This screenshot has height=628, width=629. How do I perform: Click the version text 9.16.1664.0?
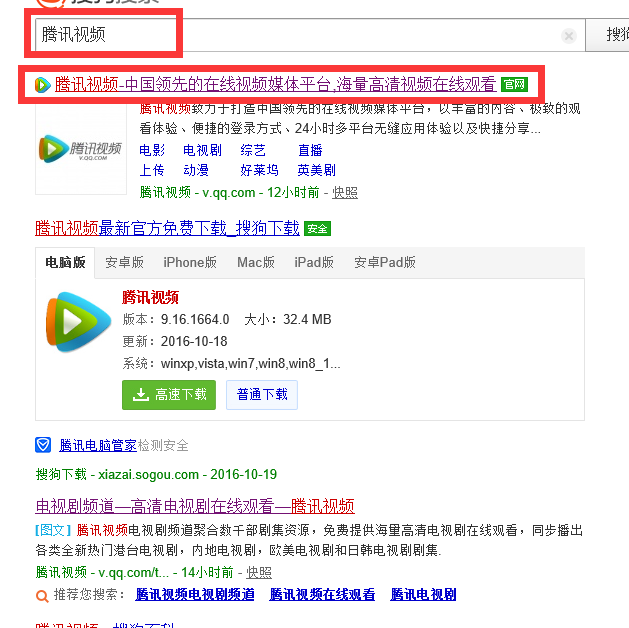[x=195, y=320]
